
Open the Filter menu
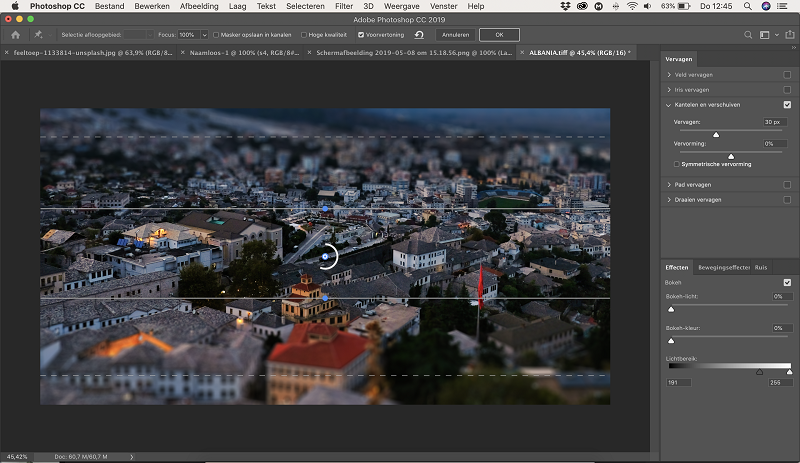tap(344, 6)
